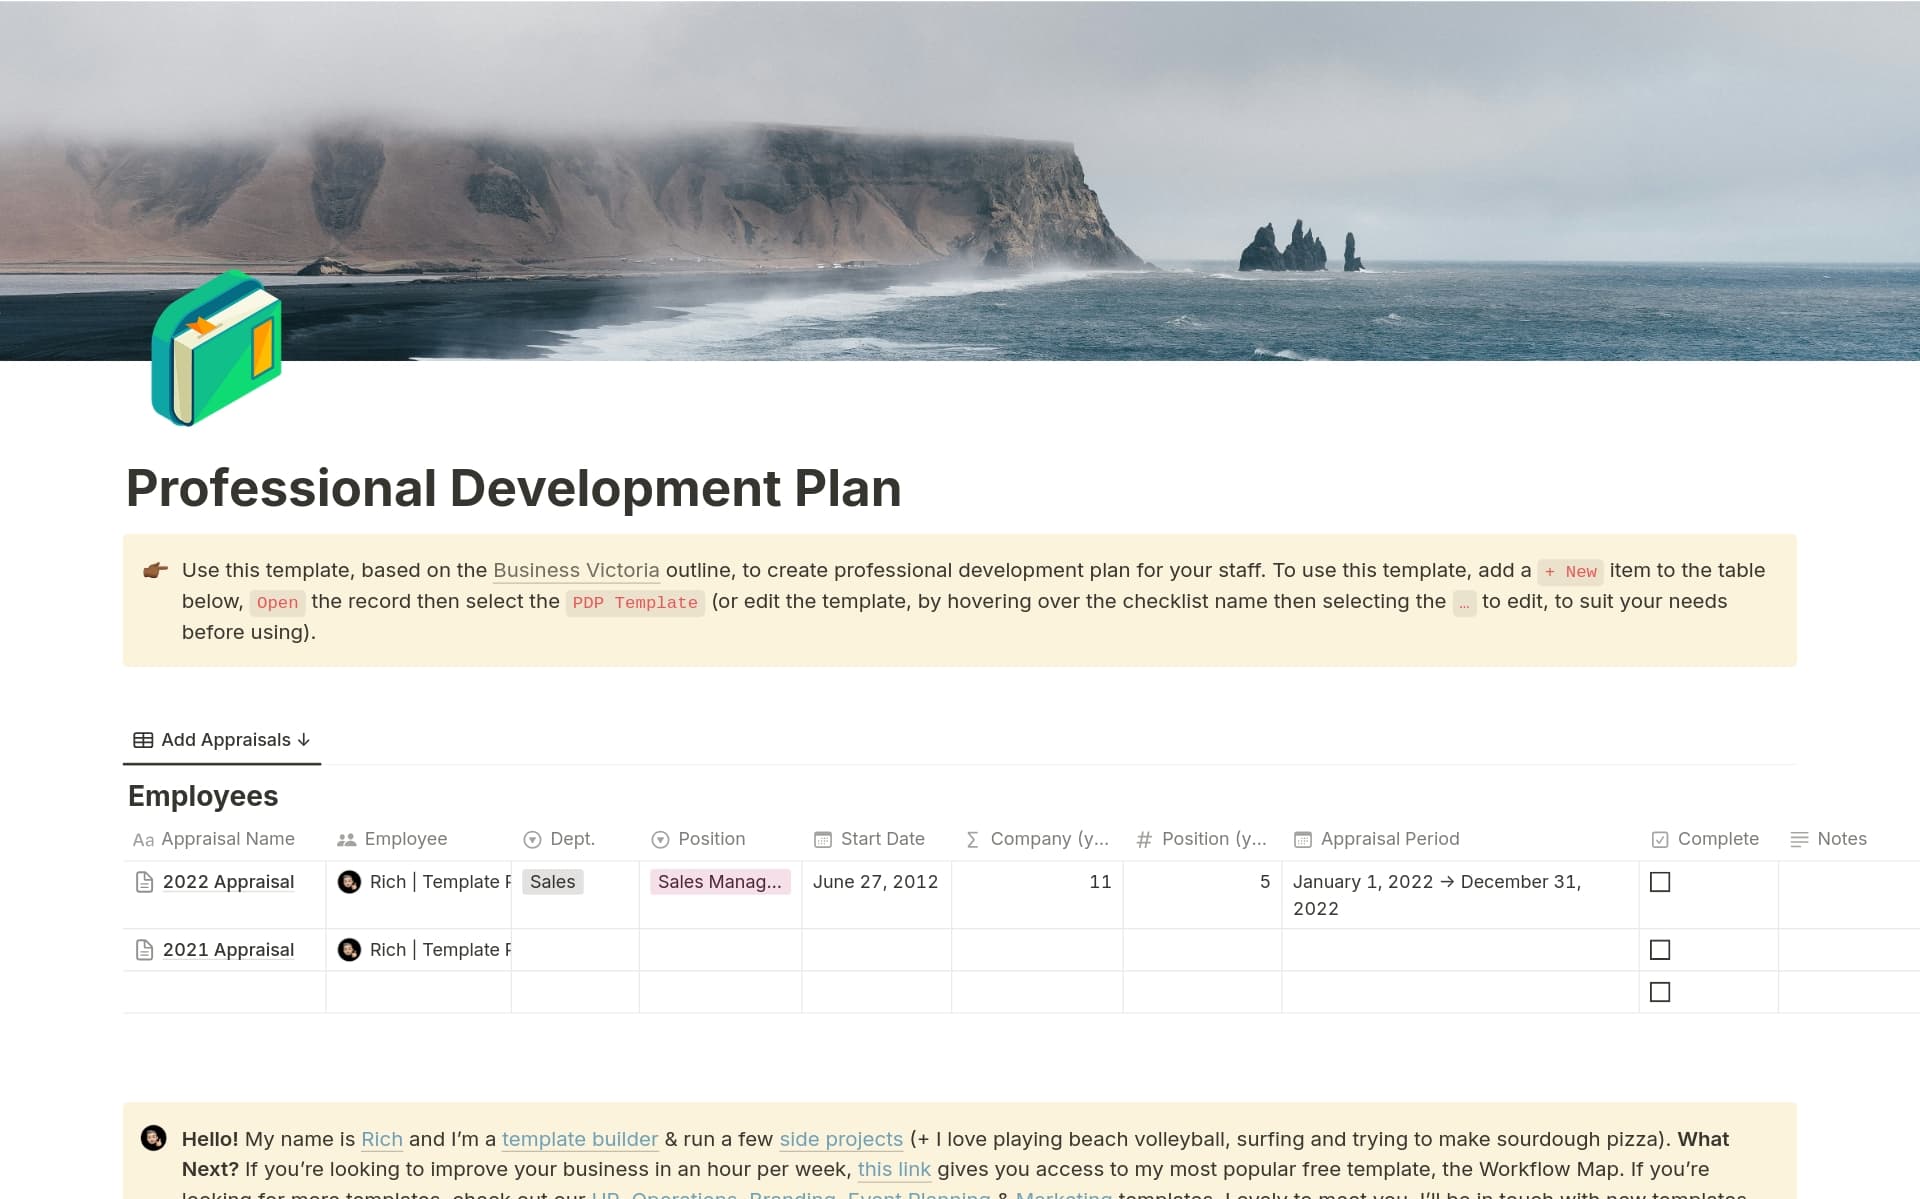
Task: Click the empty Notes cell for 2022 Appraisal
Action: tap(1848, 894)
